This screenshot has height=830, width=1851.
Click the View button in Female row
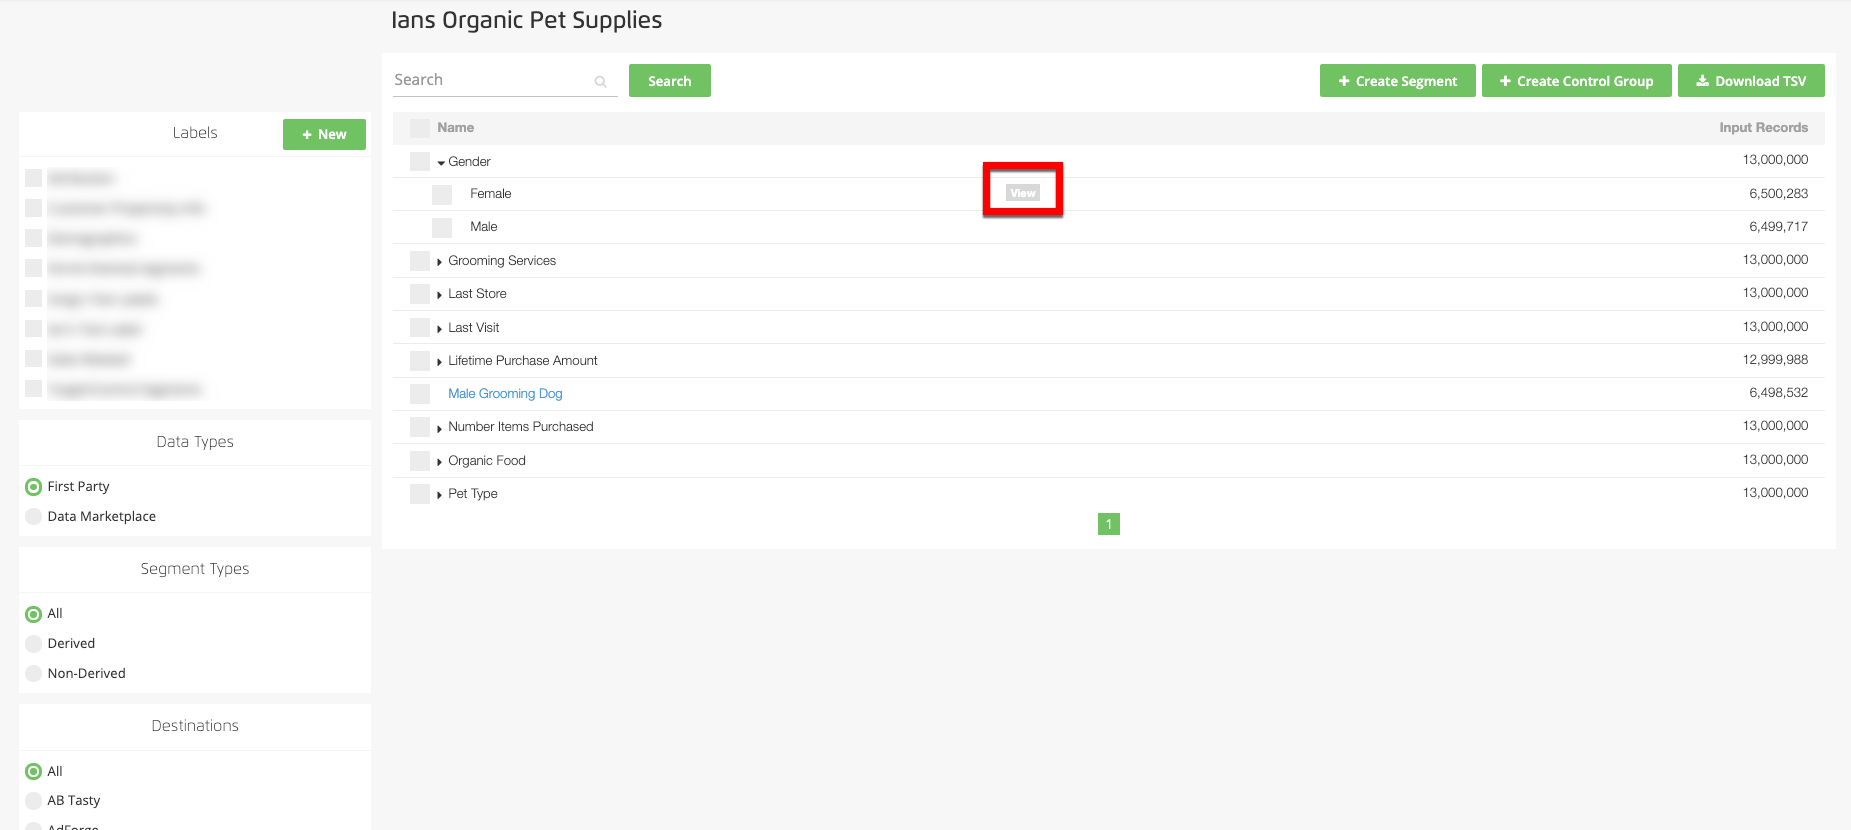tap(1022, 193)
